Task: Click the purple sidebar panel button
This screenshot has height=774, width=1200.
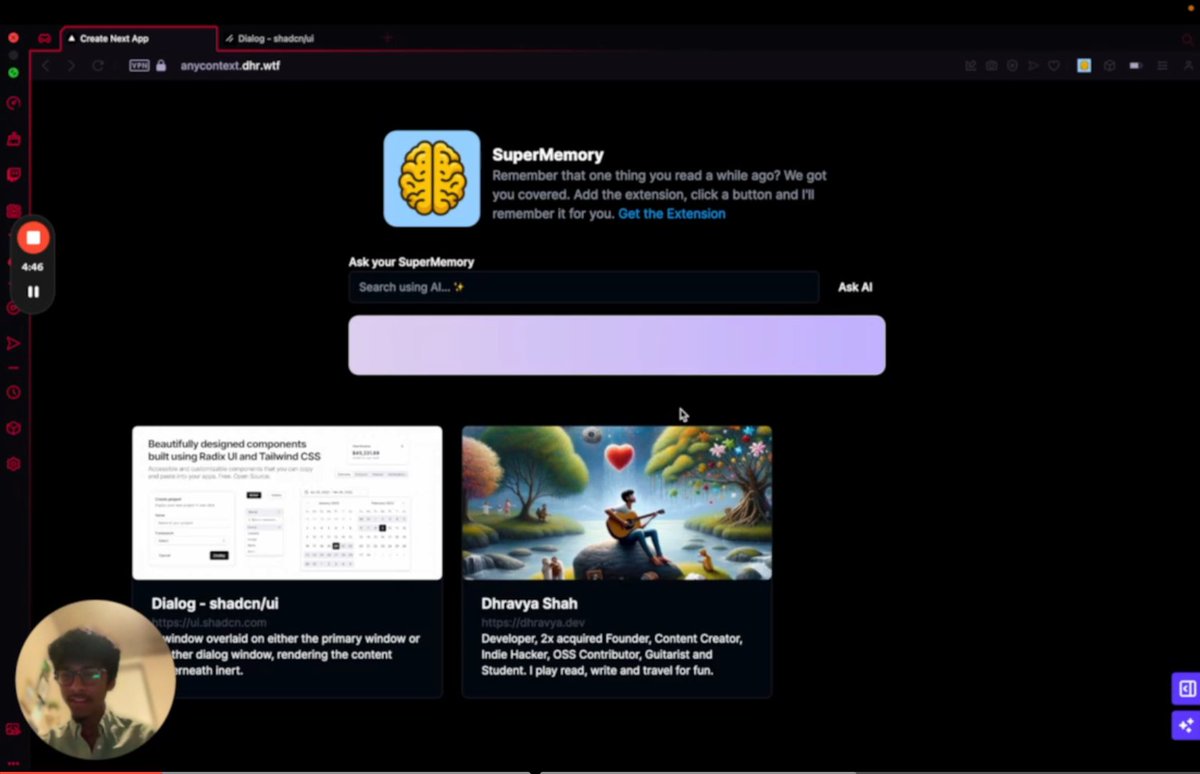Action: click(1186, 689)
